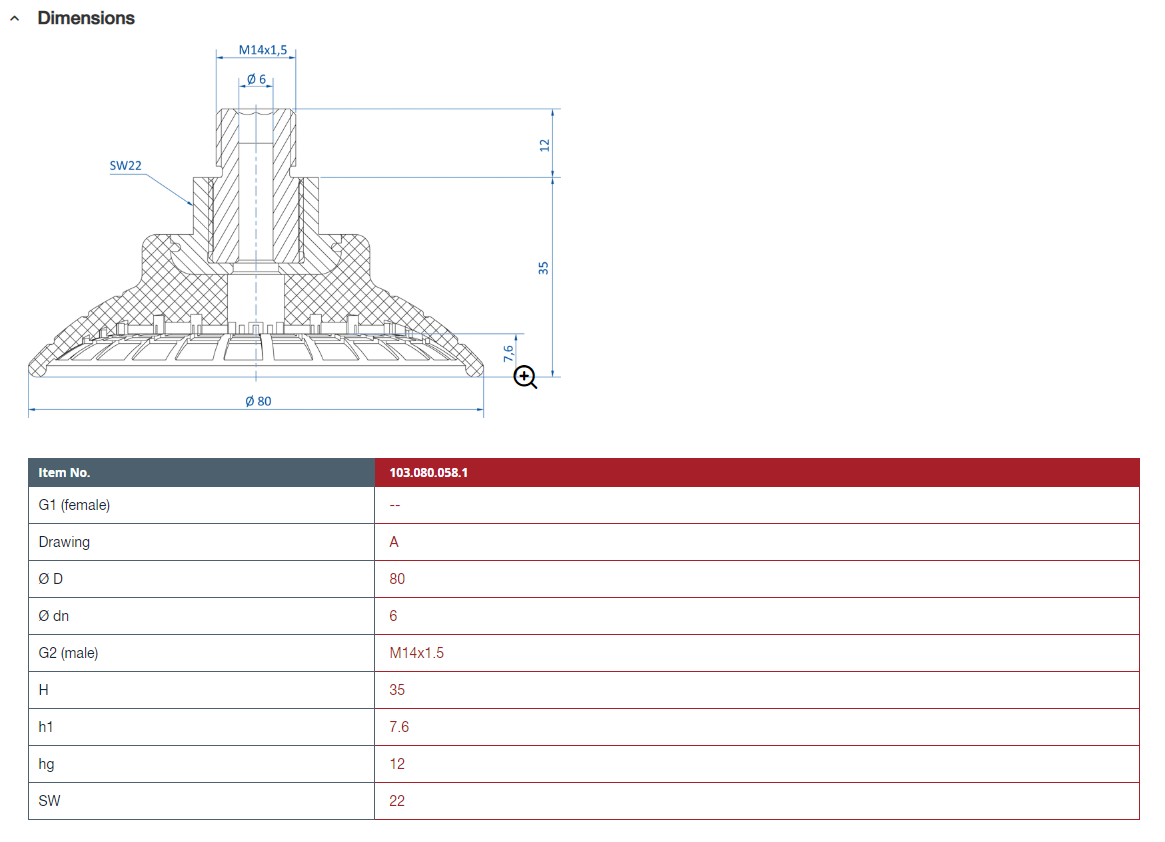The height and width of the screenshot is (842, 1165).
Task: Click the vertical 35 dimension label
Action: coord(544,268)
